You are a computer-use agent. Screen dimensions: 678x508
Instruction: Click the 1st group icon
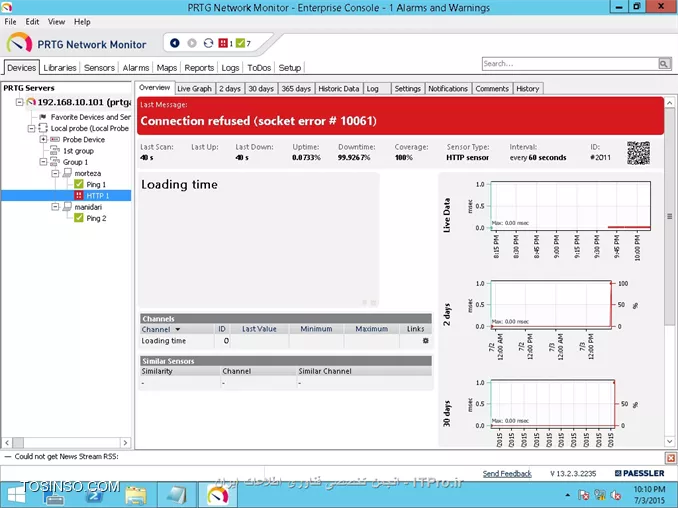(x=55, y=150)
